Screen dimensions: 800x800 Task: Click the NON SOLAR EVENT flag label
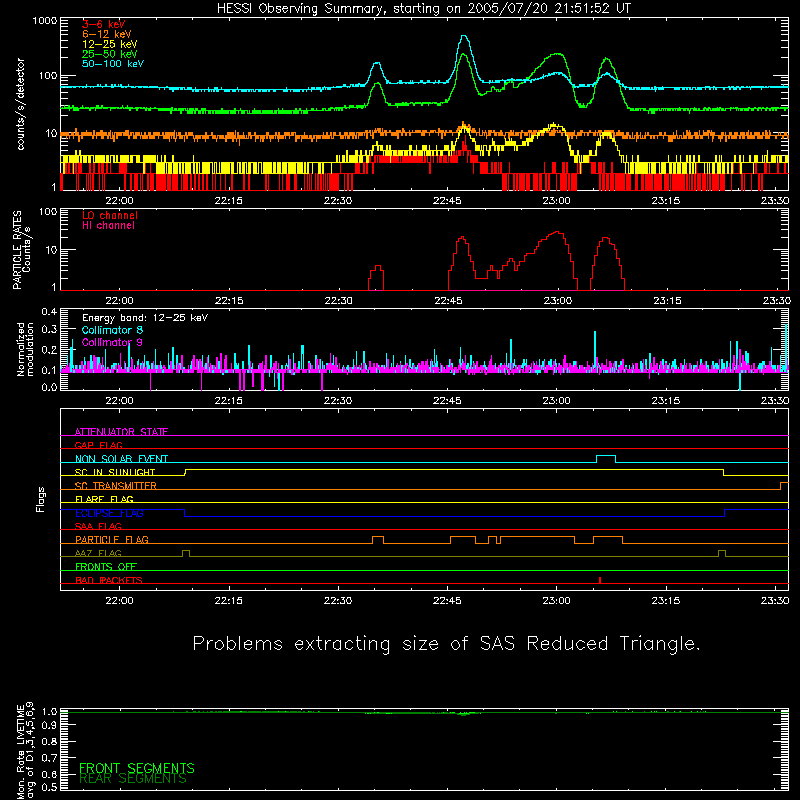(121, 459)
